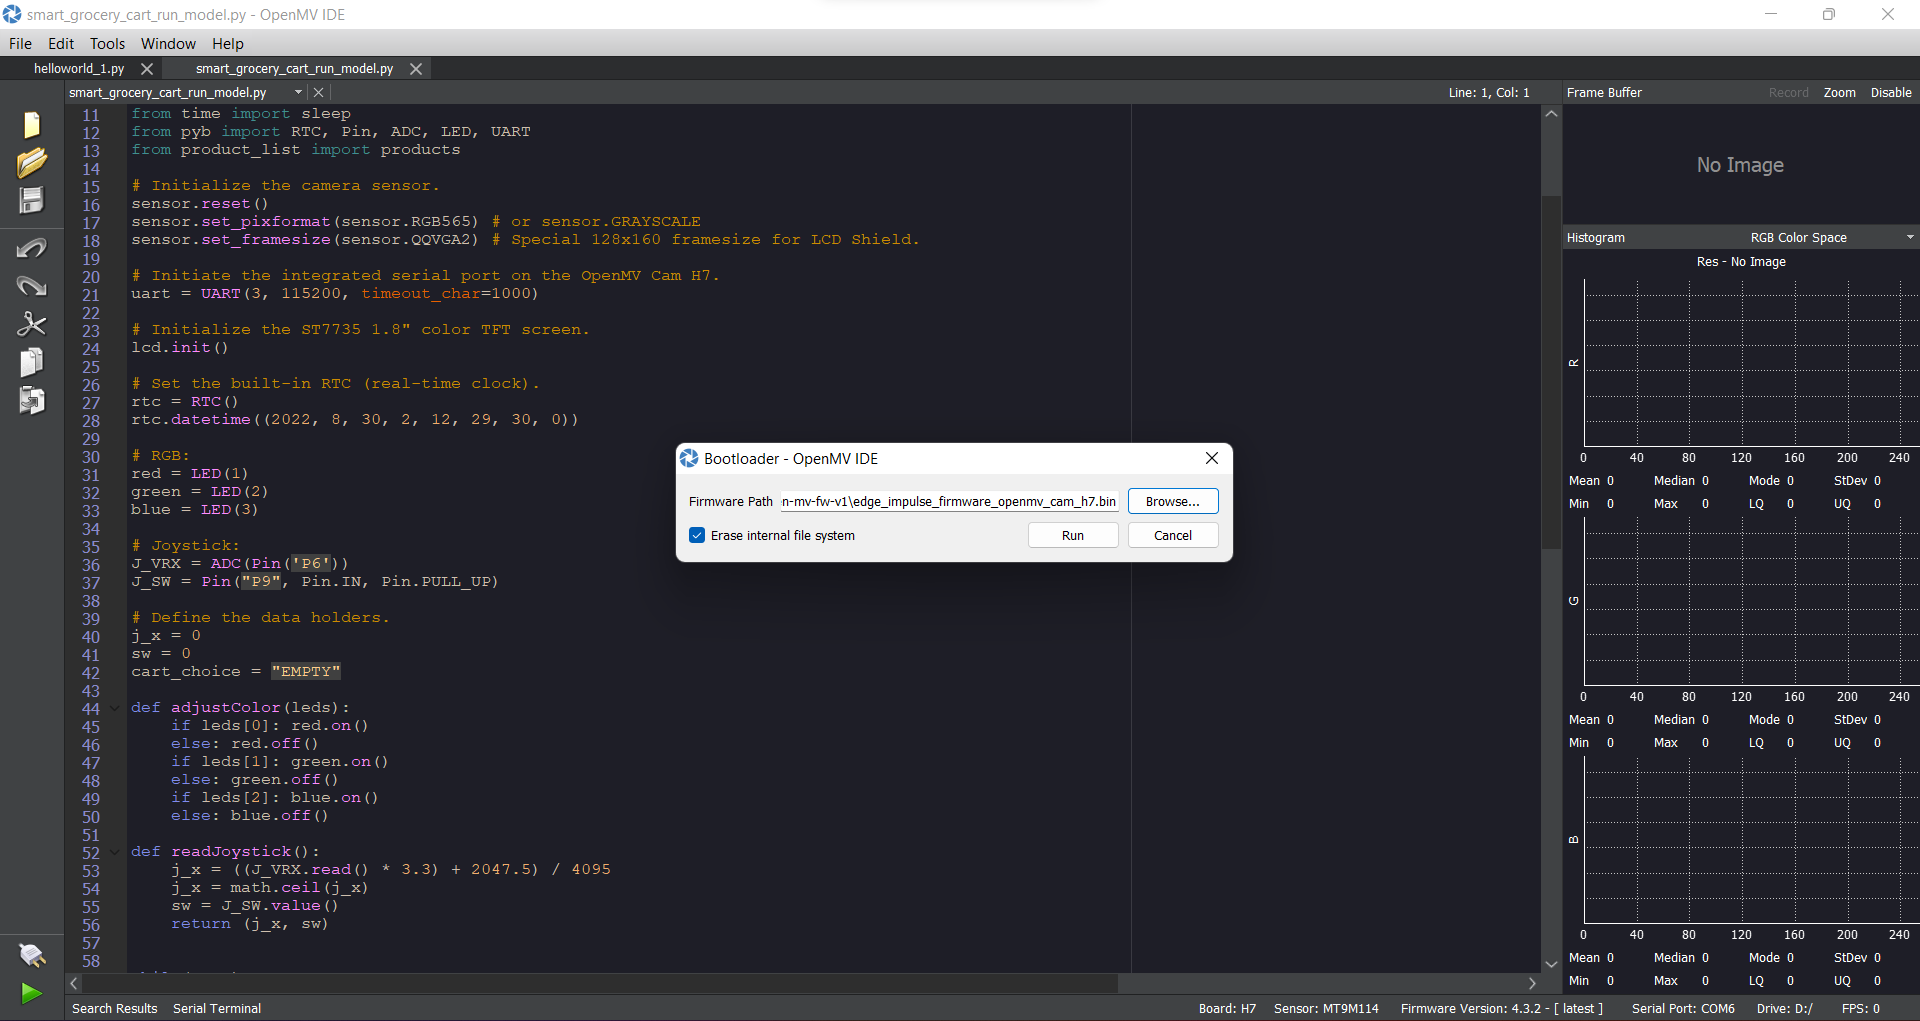Click FPS: 0 status entry

tap(1860, 1008)
